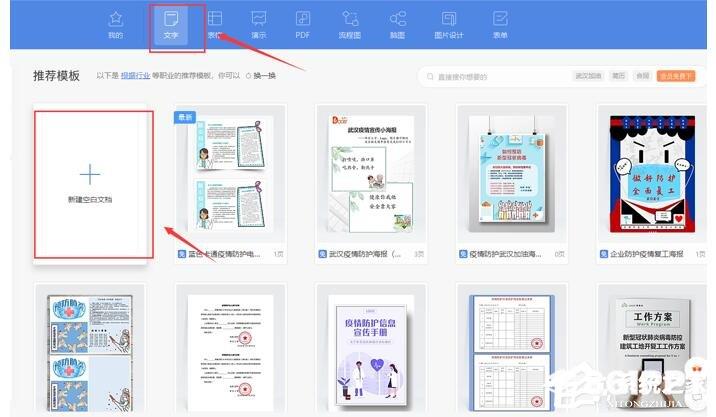Viewport: 716px width, 417px height.
Task: Click the plus icon to create blank document
Action: pyautogui.click(x=90, y=174)
